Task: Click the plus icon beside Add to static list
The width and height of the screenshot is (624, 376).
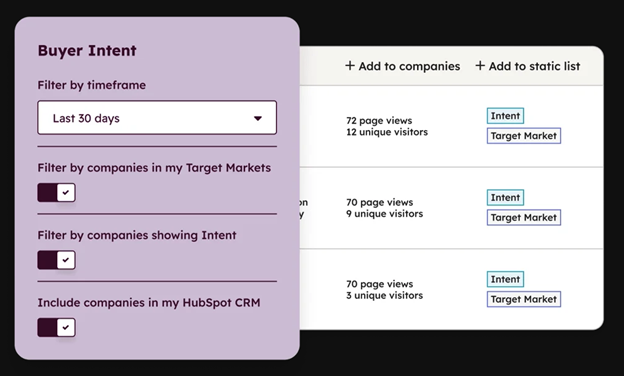Action: tap(480, 66)
